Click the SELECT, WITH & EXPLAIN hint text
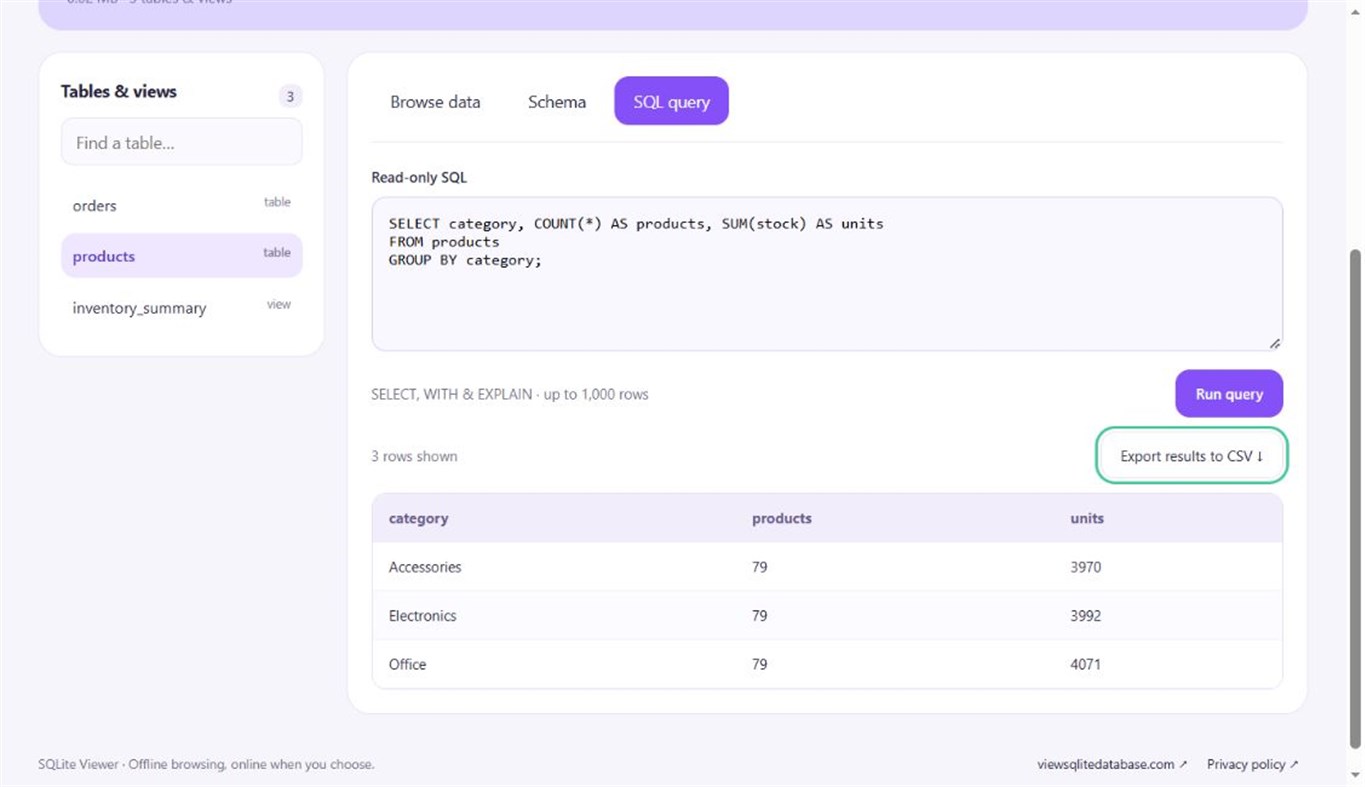Viewport: 1365px width, 787px height. pos(510,394)
